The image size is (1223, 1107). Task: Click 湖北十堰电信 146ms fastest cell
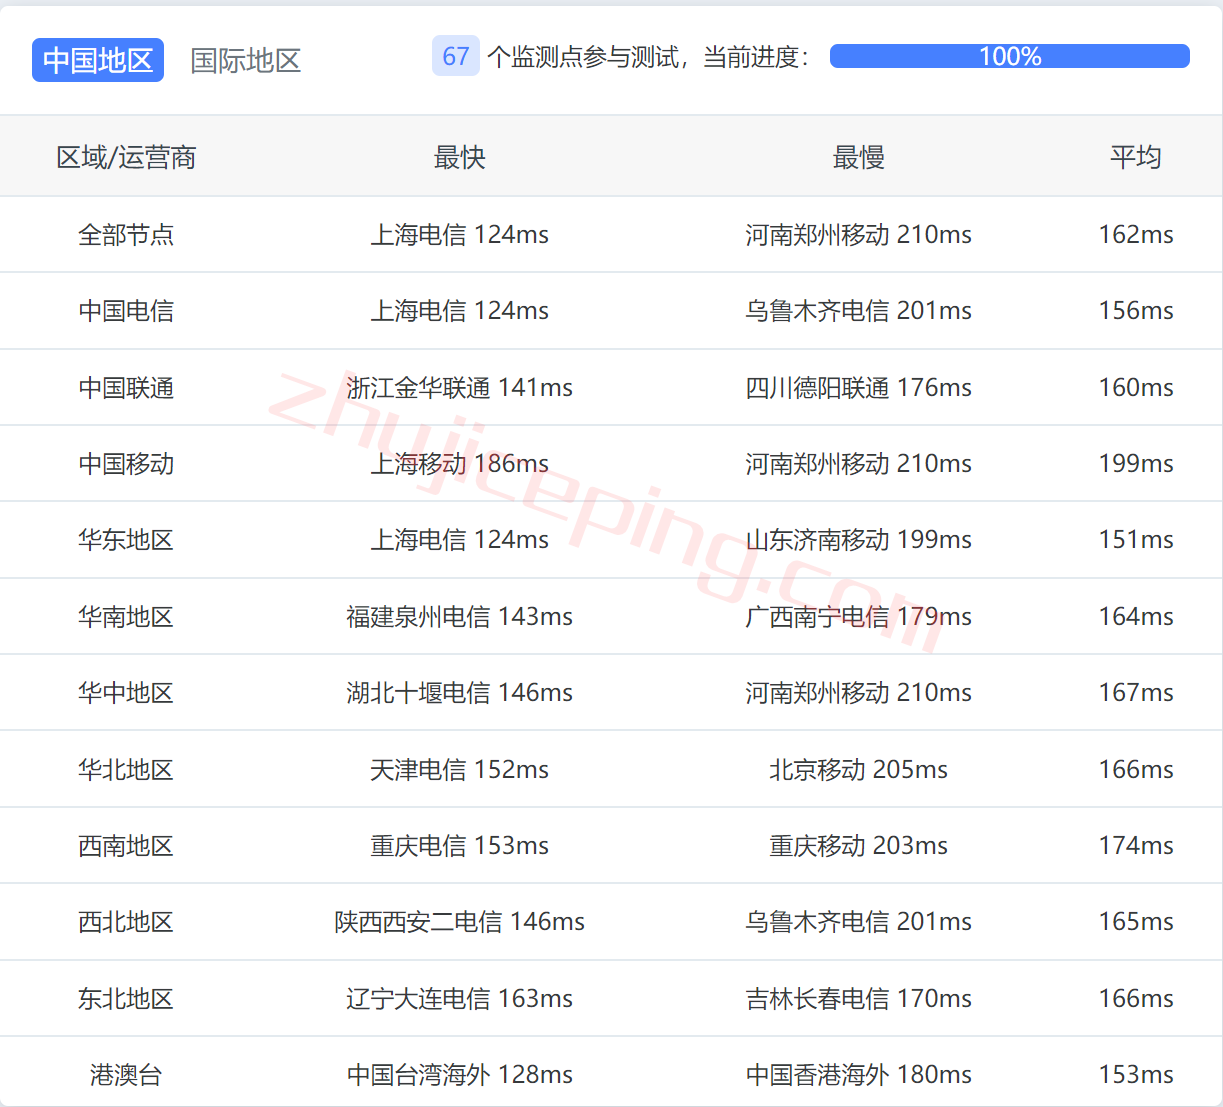coord(459,693)
